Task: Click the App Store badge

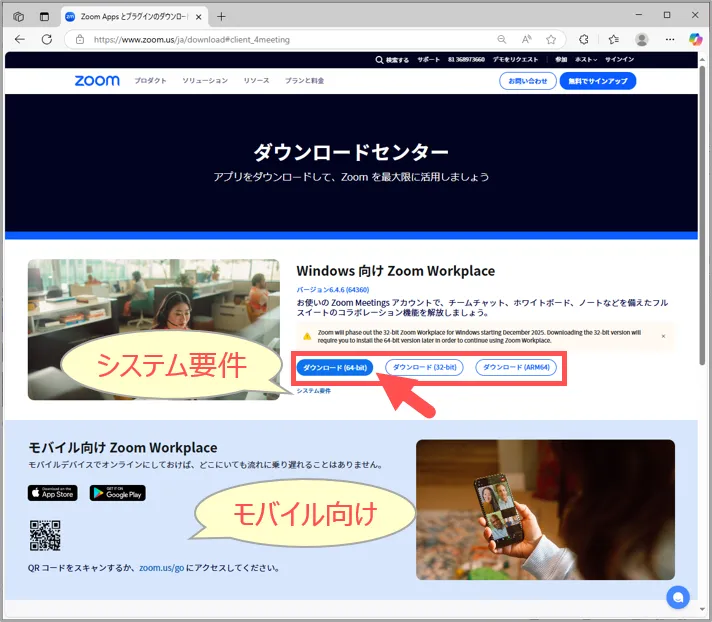Action: [x=53, y=493]
